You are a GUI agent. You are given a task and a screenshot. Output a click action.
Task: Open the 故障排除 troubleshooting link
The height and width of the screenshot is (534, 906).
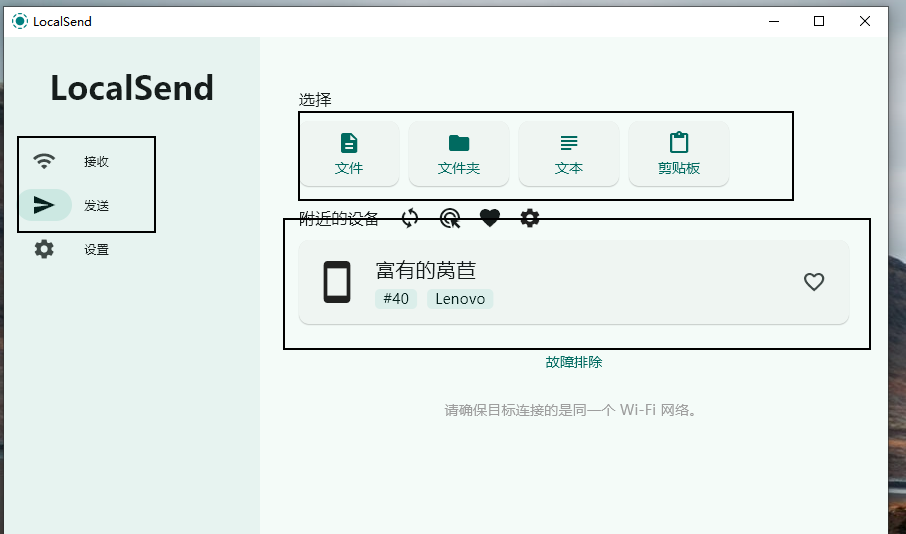574,362
